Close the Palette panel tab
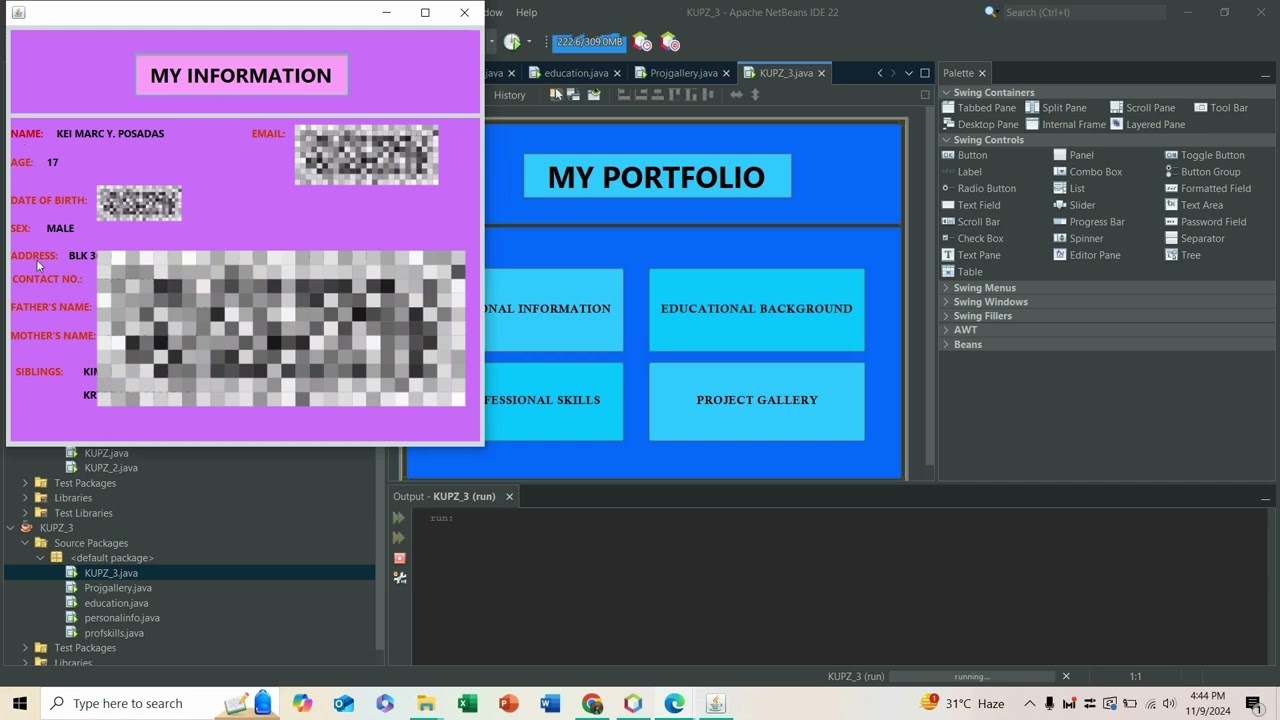 pos(982,73)
